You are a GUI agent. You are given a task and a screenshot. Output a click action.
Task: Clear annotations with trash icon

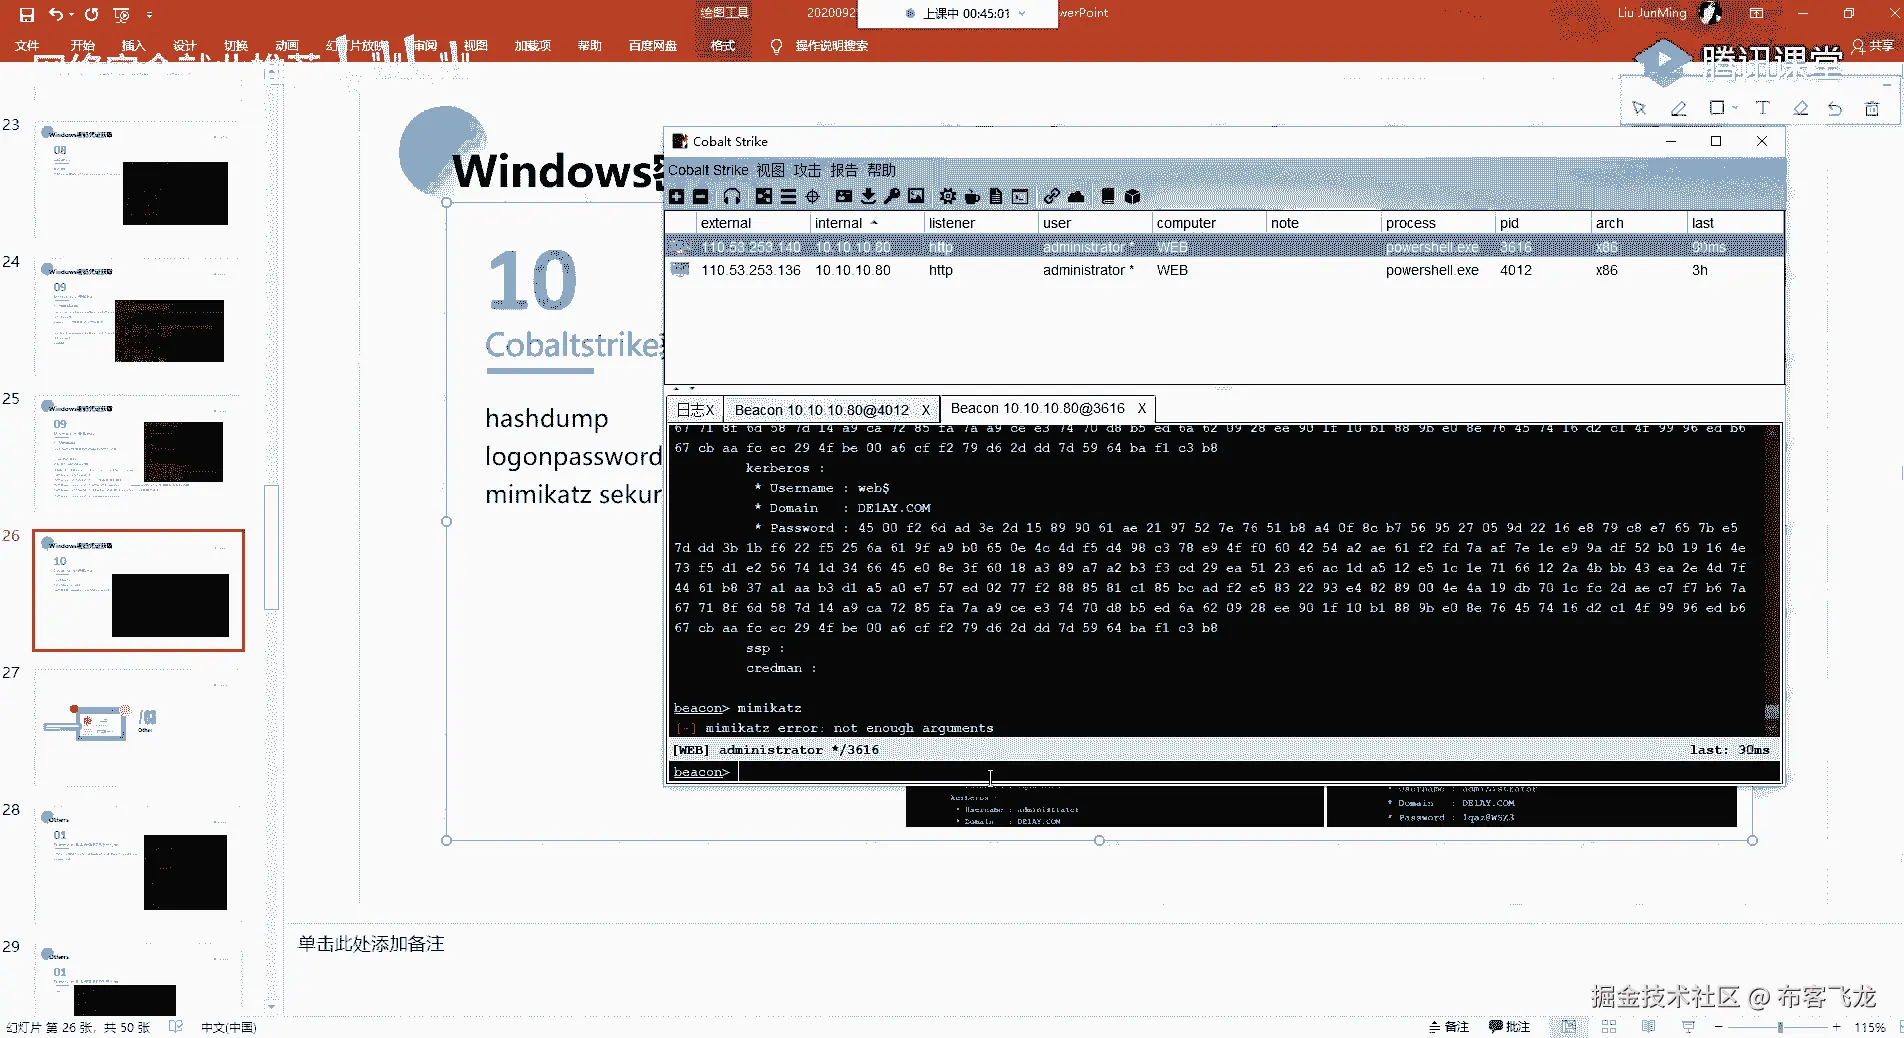click(x=1872, y=108)
